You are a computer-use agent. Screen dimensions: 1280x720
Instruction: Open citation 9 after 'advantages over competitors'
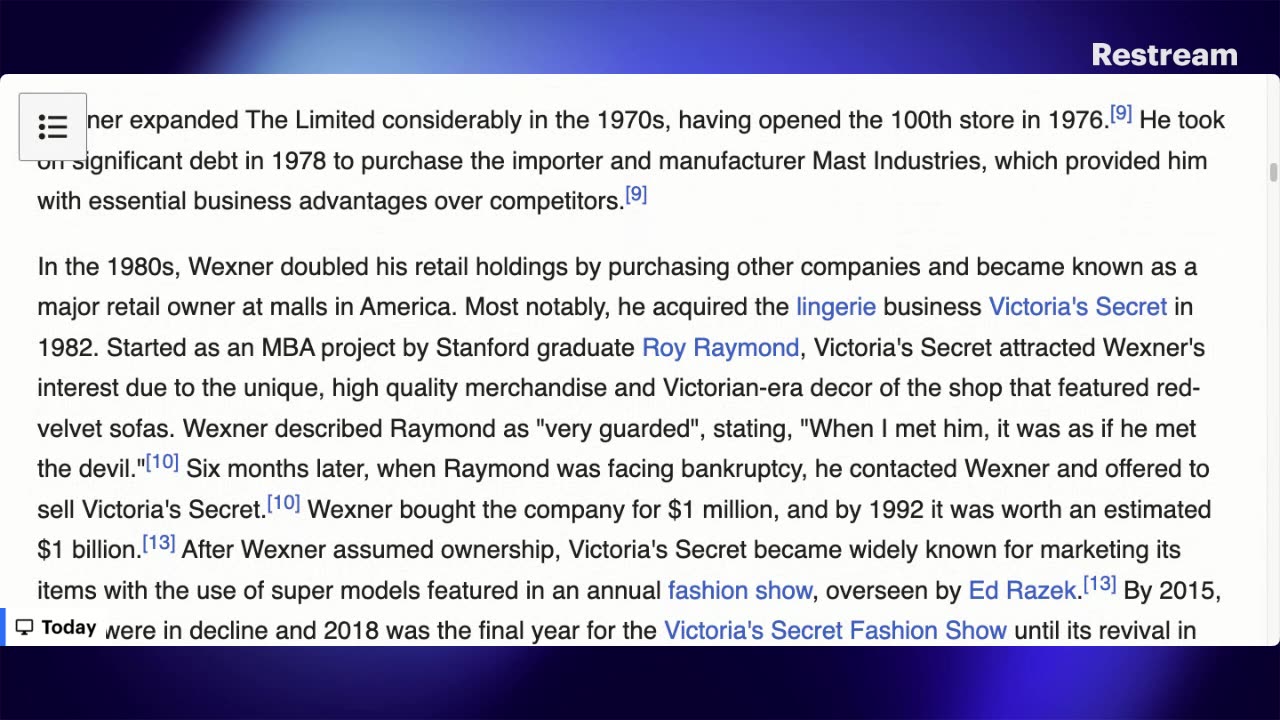pyautogui.click(x=636, y=195)
